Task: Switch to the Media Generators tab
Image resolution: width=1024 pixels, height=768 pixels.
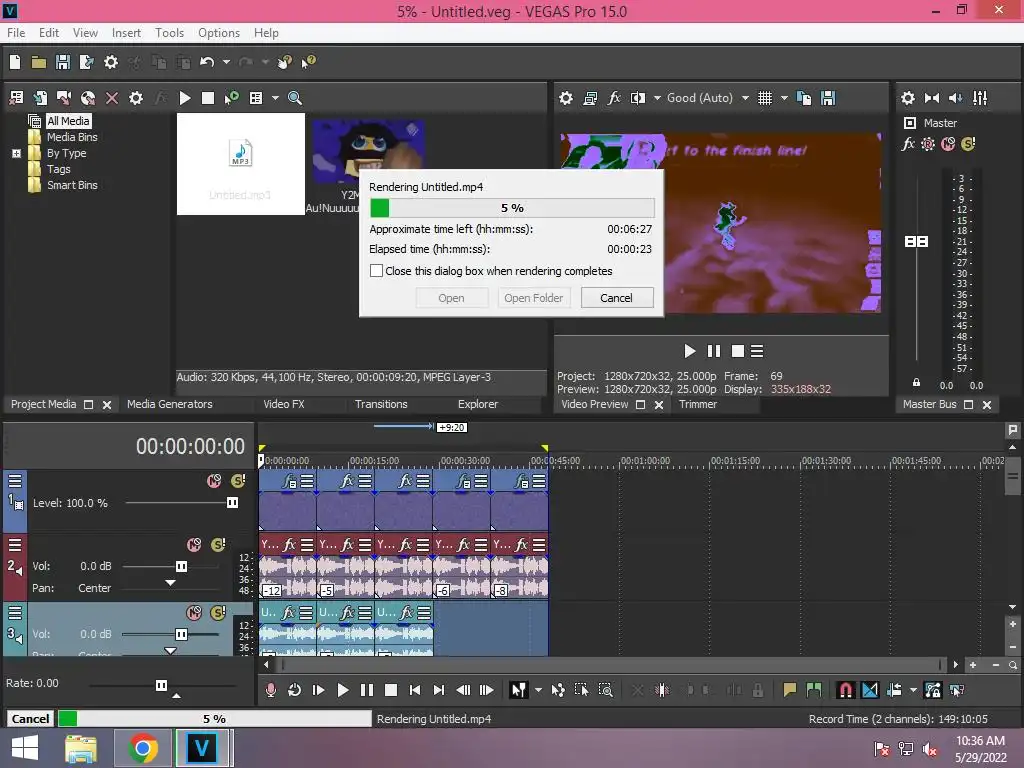Action: point(170,404)
